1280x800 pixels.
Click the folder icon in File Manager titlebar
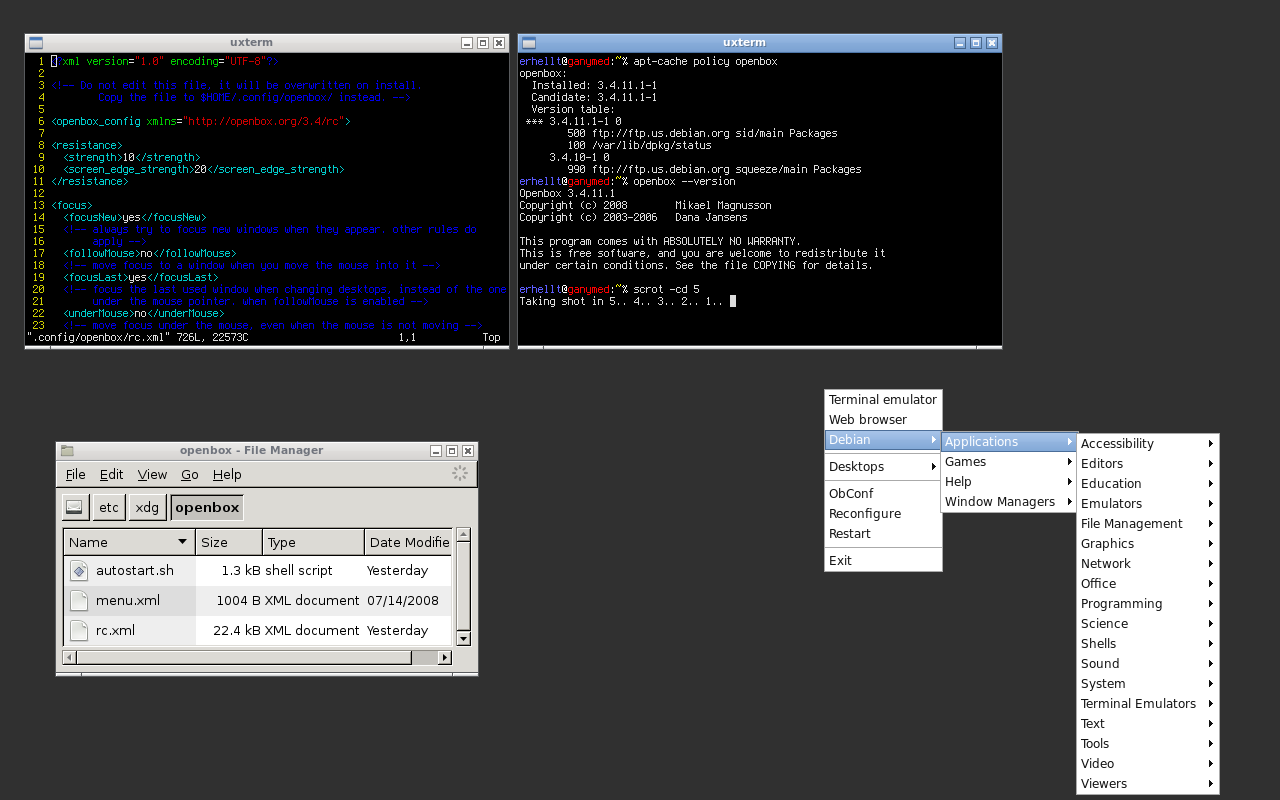[x=66, y=450]
